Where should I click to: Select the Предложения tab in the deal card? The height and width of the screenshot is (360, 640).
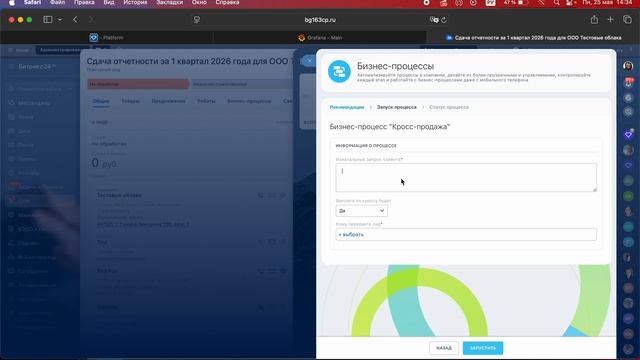[169, 101]
